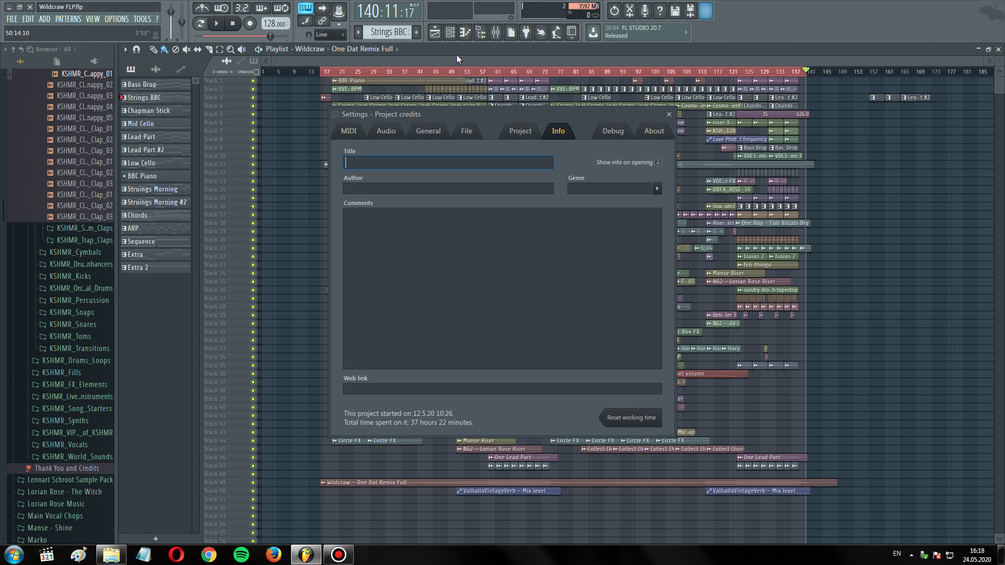1005x565 pixels.
Task: Open Firefox from the taskbar
Action: pos(274,554)
